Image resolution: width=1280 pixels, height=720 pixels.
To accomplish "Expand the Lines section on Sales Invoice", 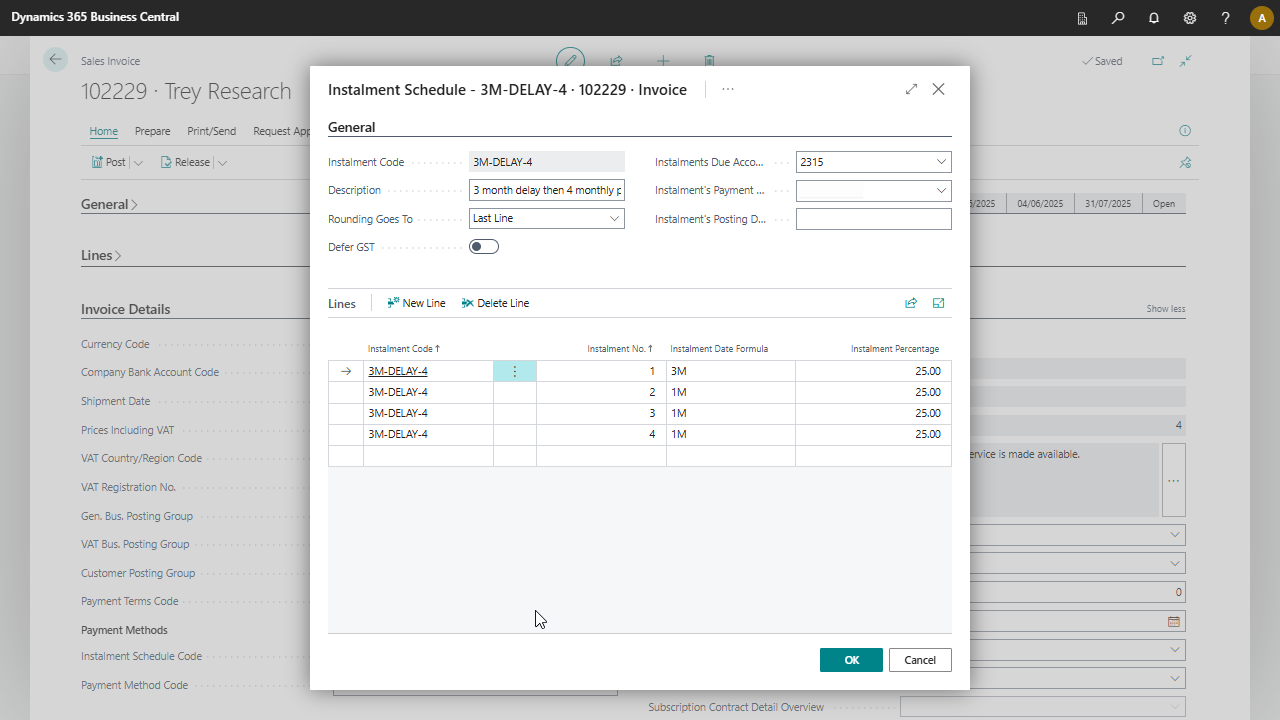I will pos(101,255).
